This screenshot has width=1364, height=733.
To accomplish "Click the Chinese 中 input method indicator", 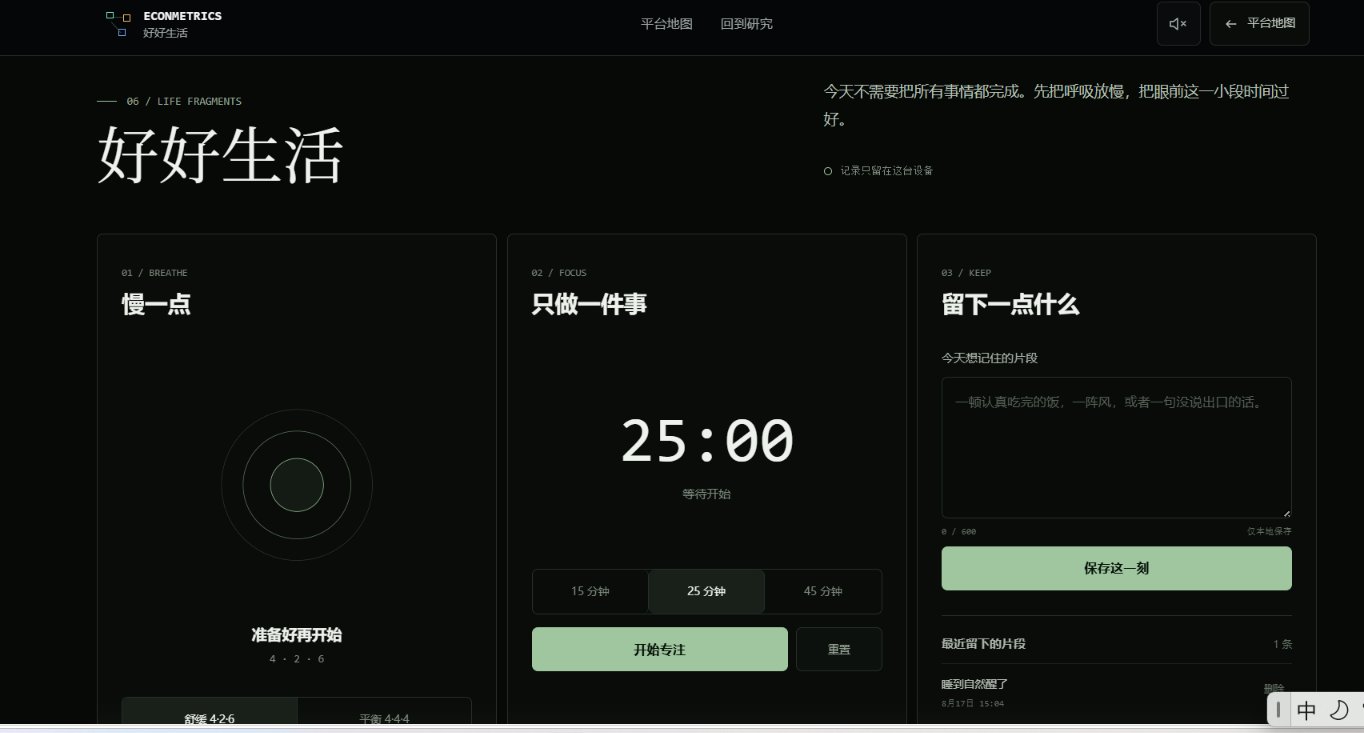I will pos(1306,710).
